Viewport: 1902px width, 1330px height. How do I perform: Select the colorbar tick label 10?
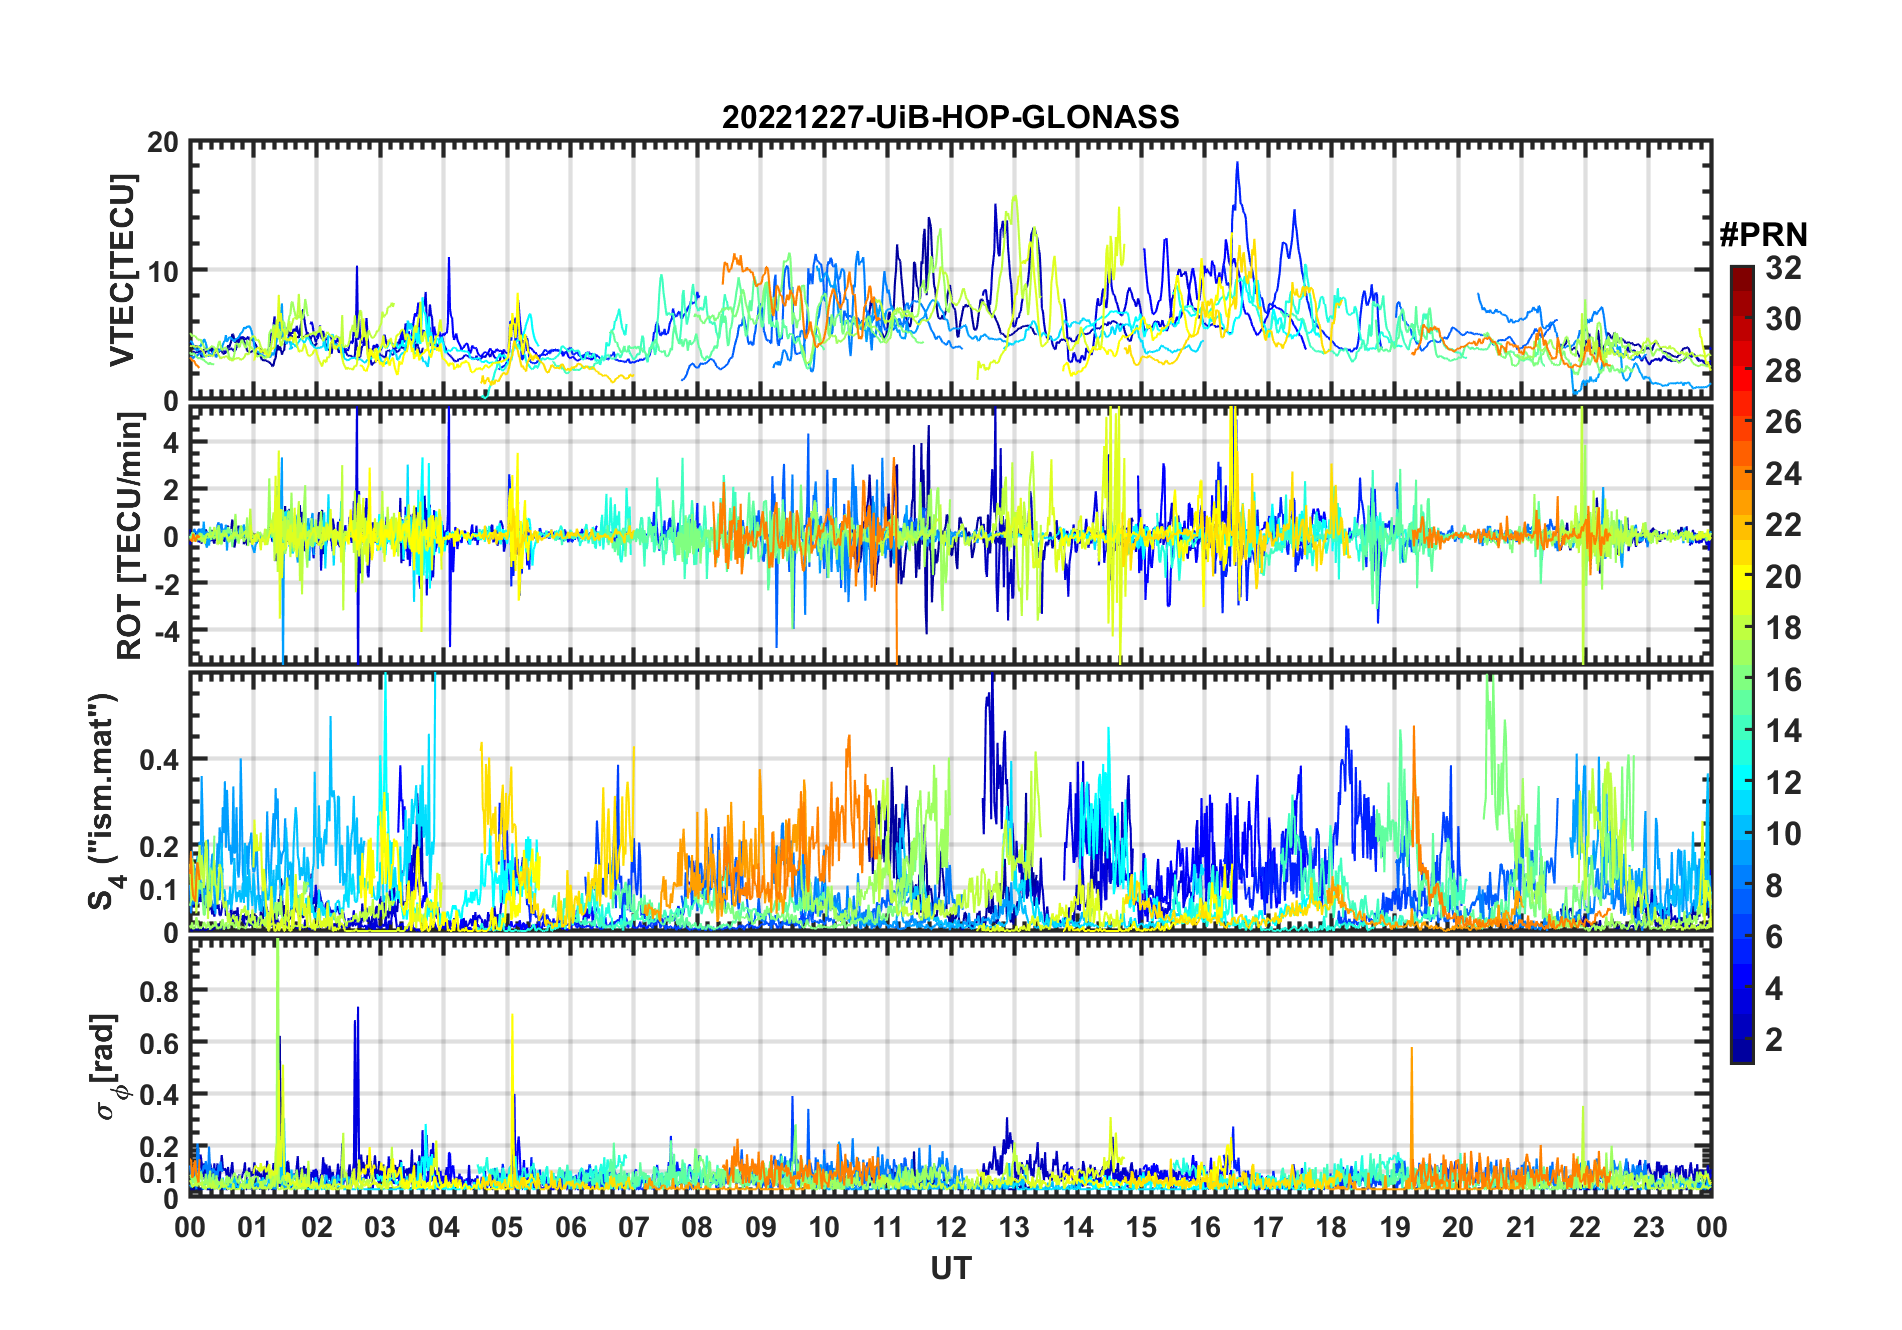1783,834
